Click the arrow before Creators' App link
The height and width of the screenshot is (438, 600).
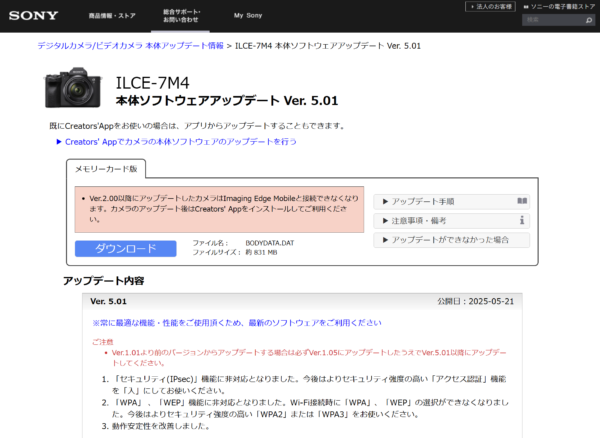coord(59,142)
